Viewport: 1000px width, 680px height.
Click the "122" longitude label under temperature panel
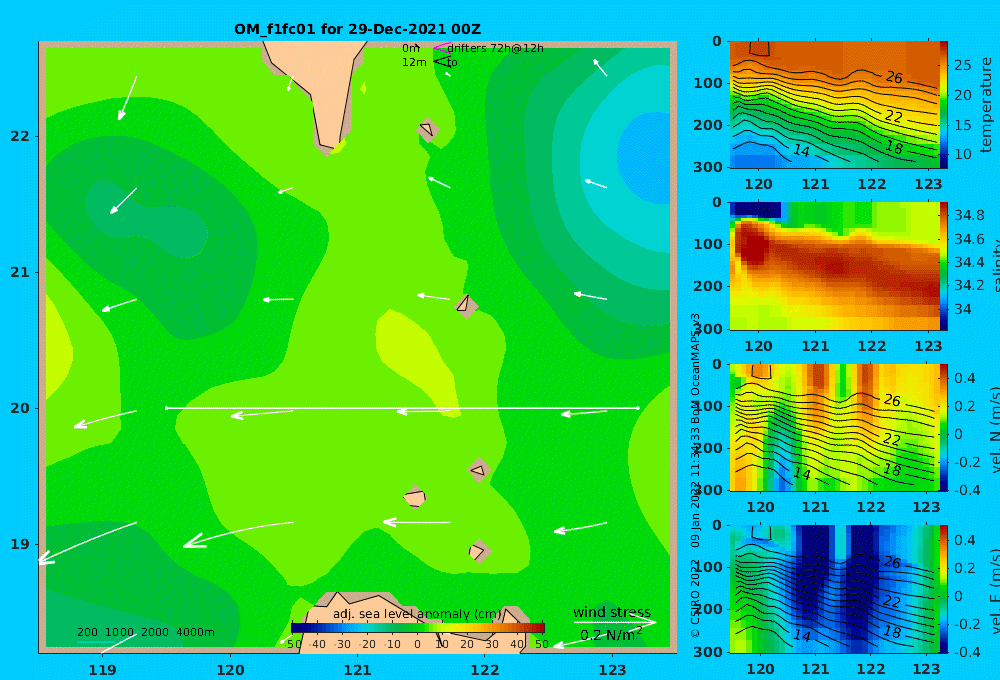tap(871, 184)
